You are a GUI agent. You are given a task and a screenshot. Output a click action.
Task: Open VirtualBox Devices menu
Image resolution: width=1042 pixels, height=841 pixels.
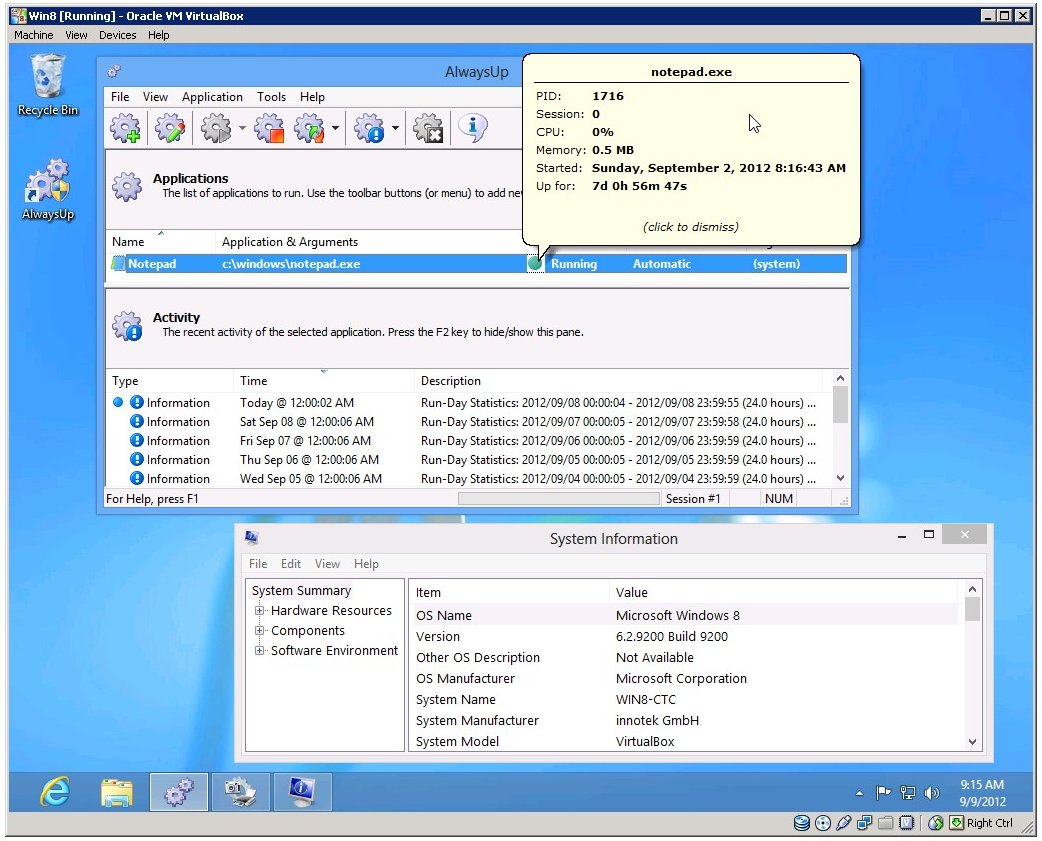118,35
